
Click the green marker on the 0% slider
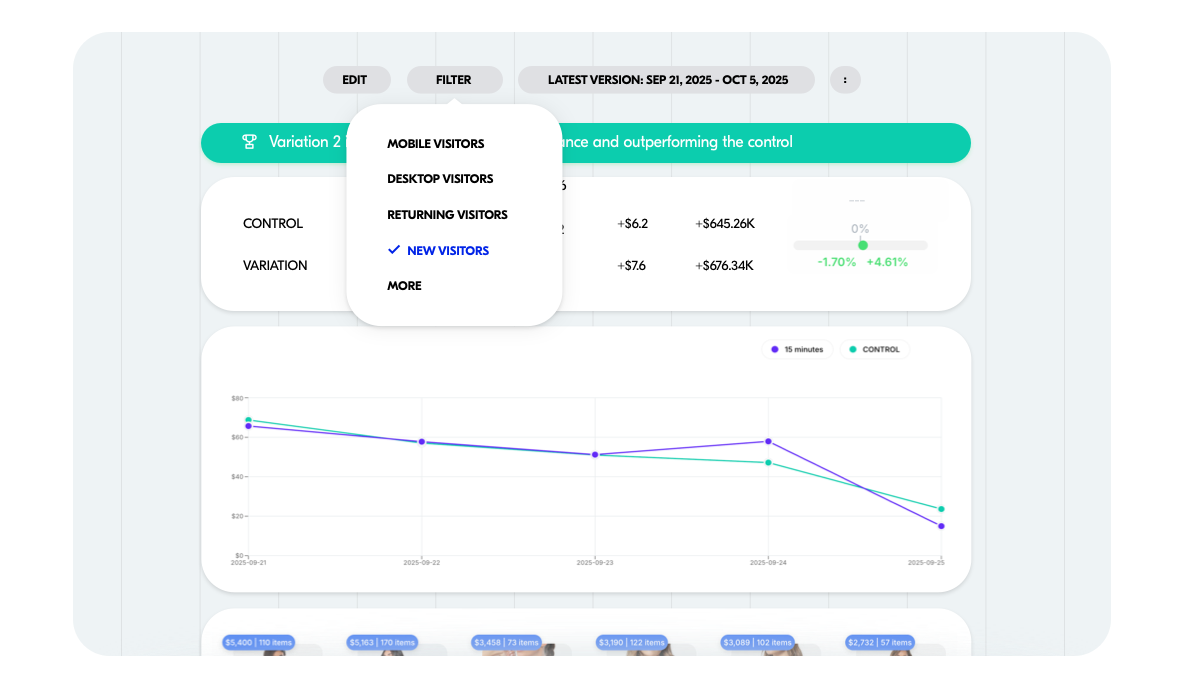[x=863, y=245]
